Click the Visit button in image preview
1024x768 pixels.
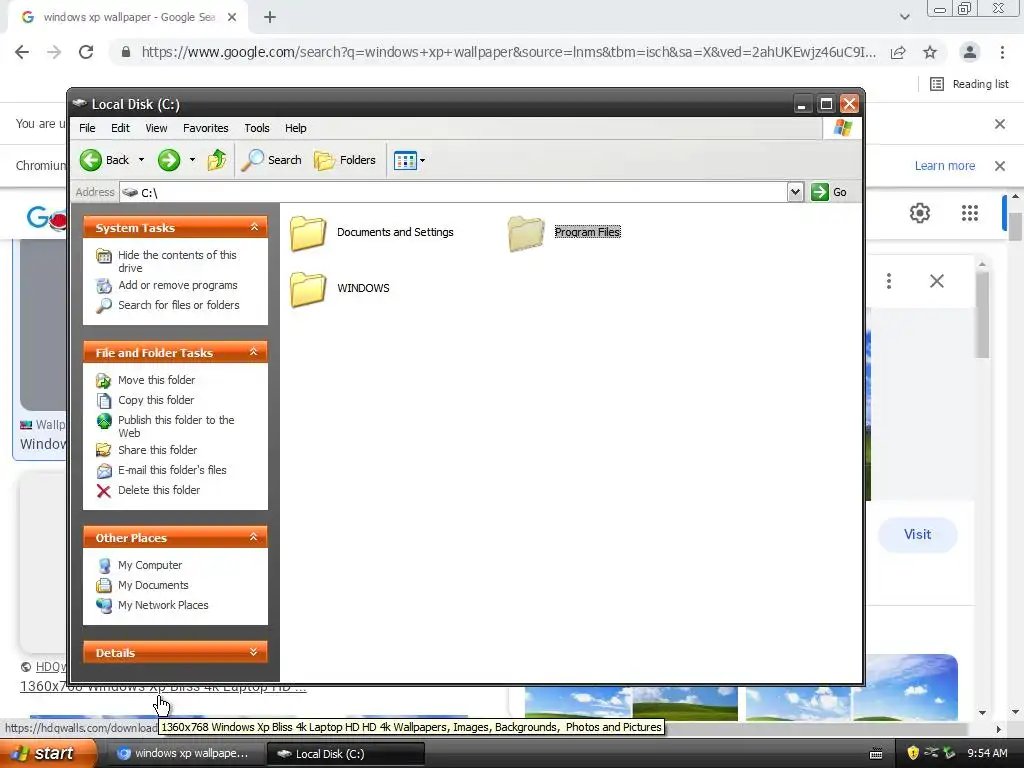click(918, 534)
